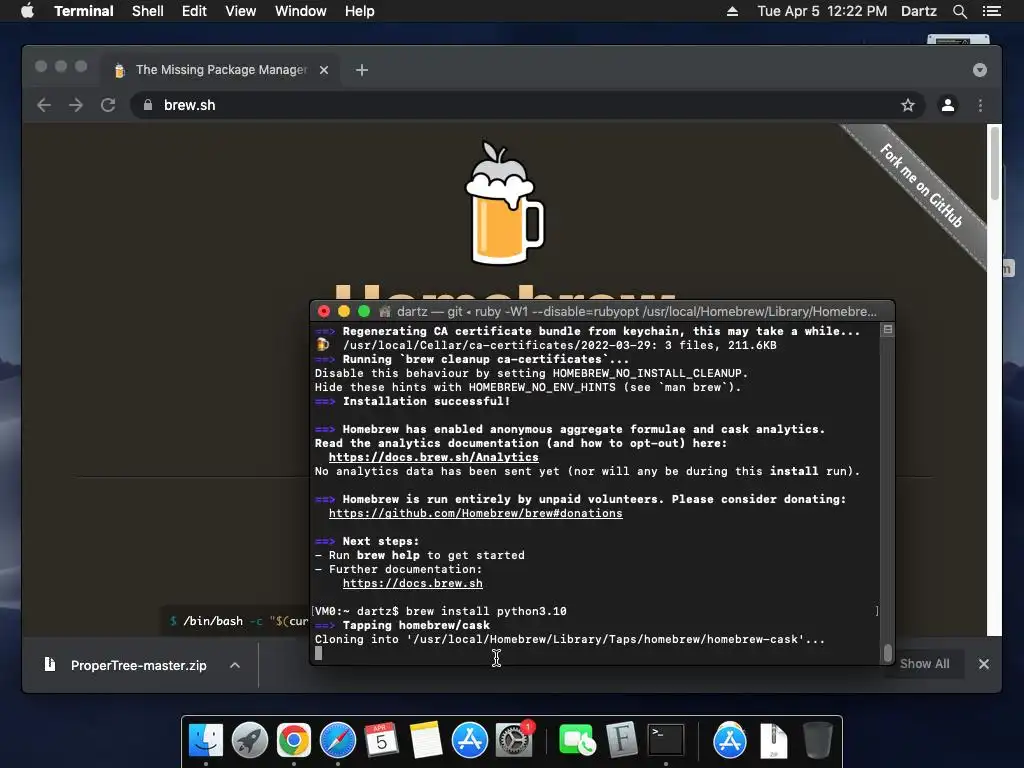1024x768 pixels.
Task: Open the zip file in the Dock
Action: pos(773,741)
